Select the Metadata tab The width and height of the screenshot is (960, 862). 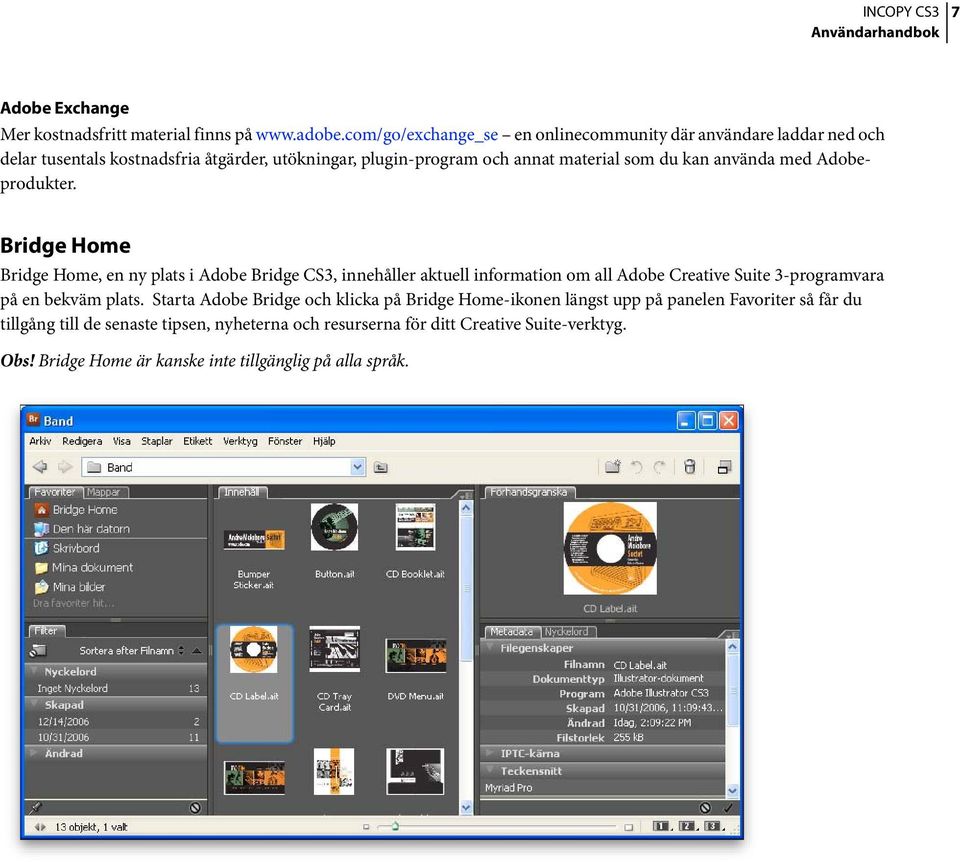coord(511,631)
